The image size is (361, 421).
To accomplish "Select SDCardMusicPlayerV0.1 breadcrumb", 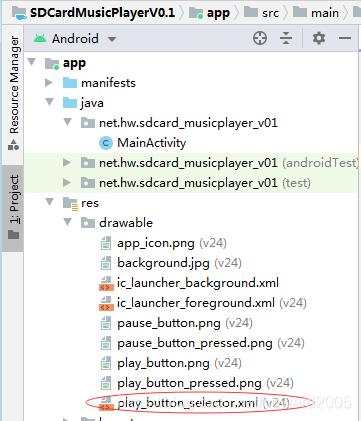I will (x=93, y=13).
